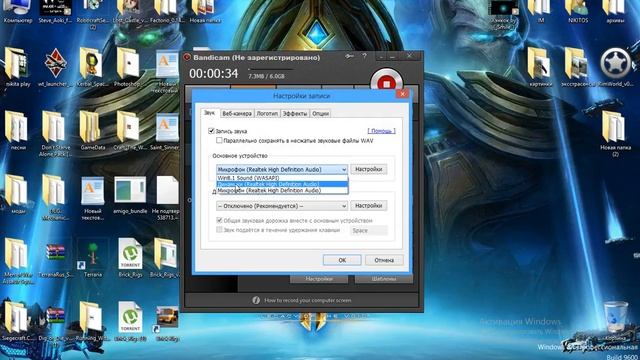Image resolution: width=640 pixels, height=360 pixels.
Task: Open the Lost_Castle folder icon
Action: [x=129, y=11]
